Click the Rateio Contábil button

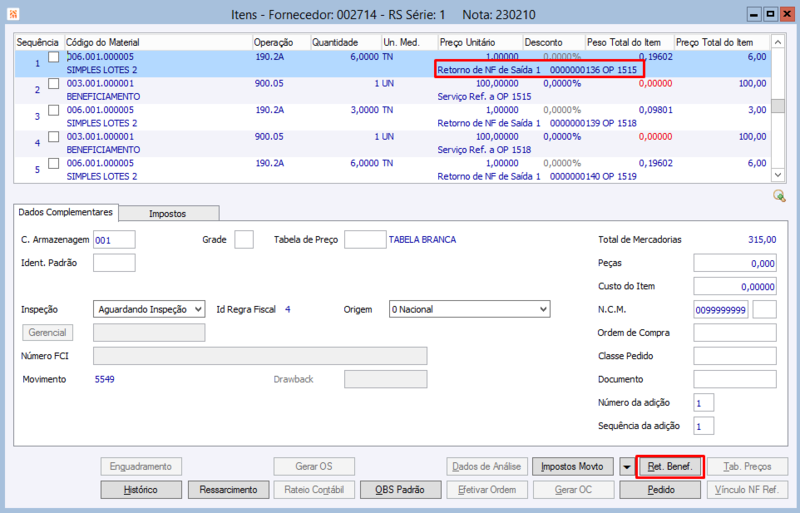314,490
